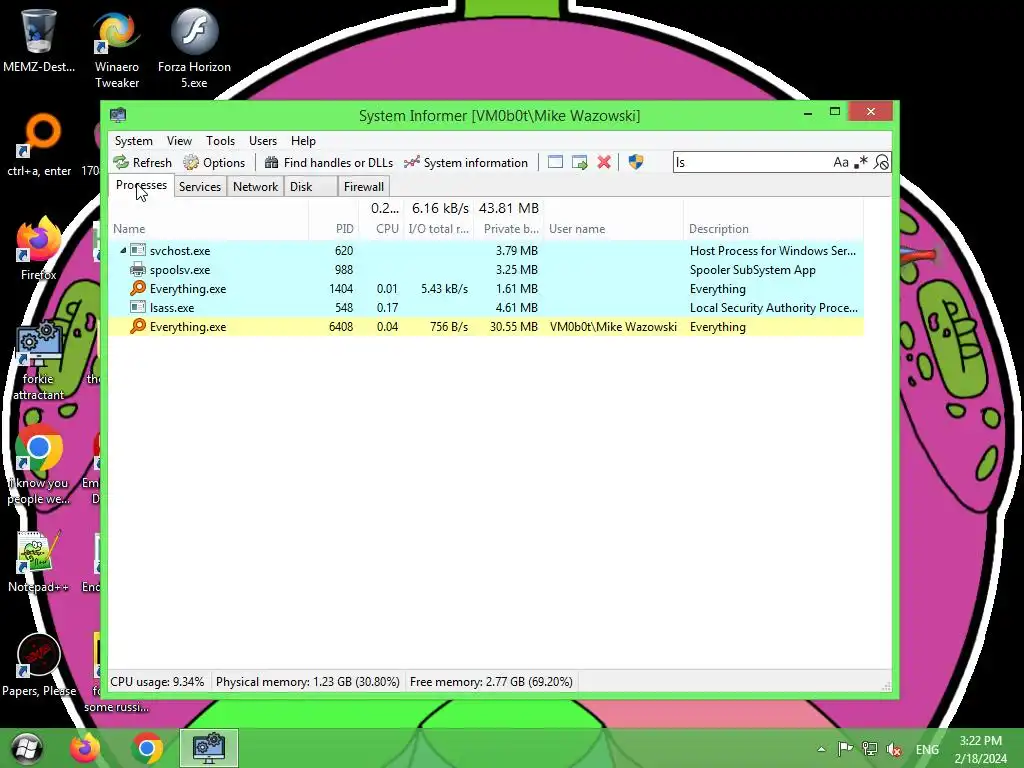Sort by the I/O total rate column
The image size is (1024, 768).
pyautogui.click(x=438, y=229)
